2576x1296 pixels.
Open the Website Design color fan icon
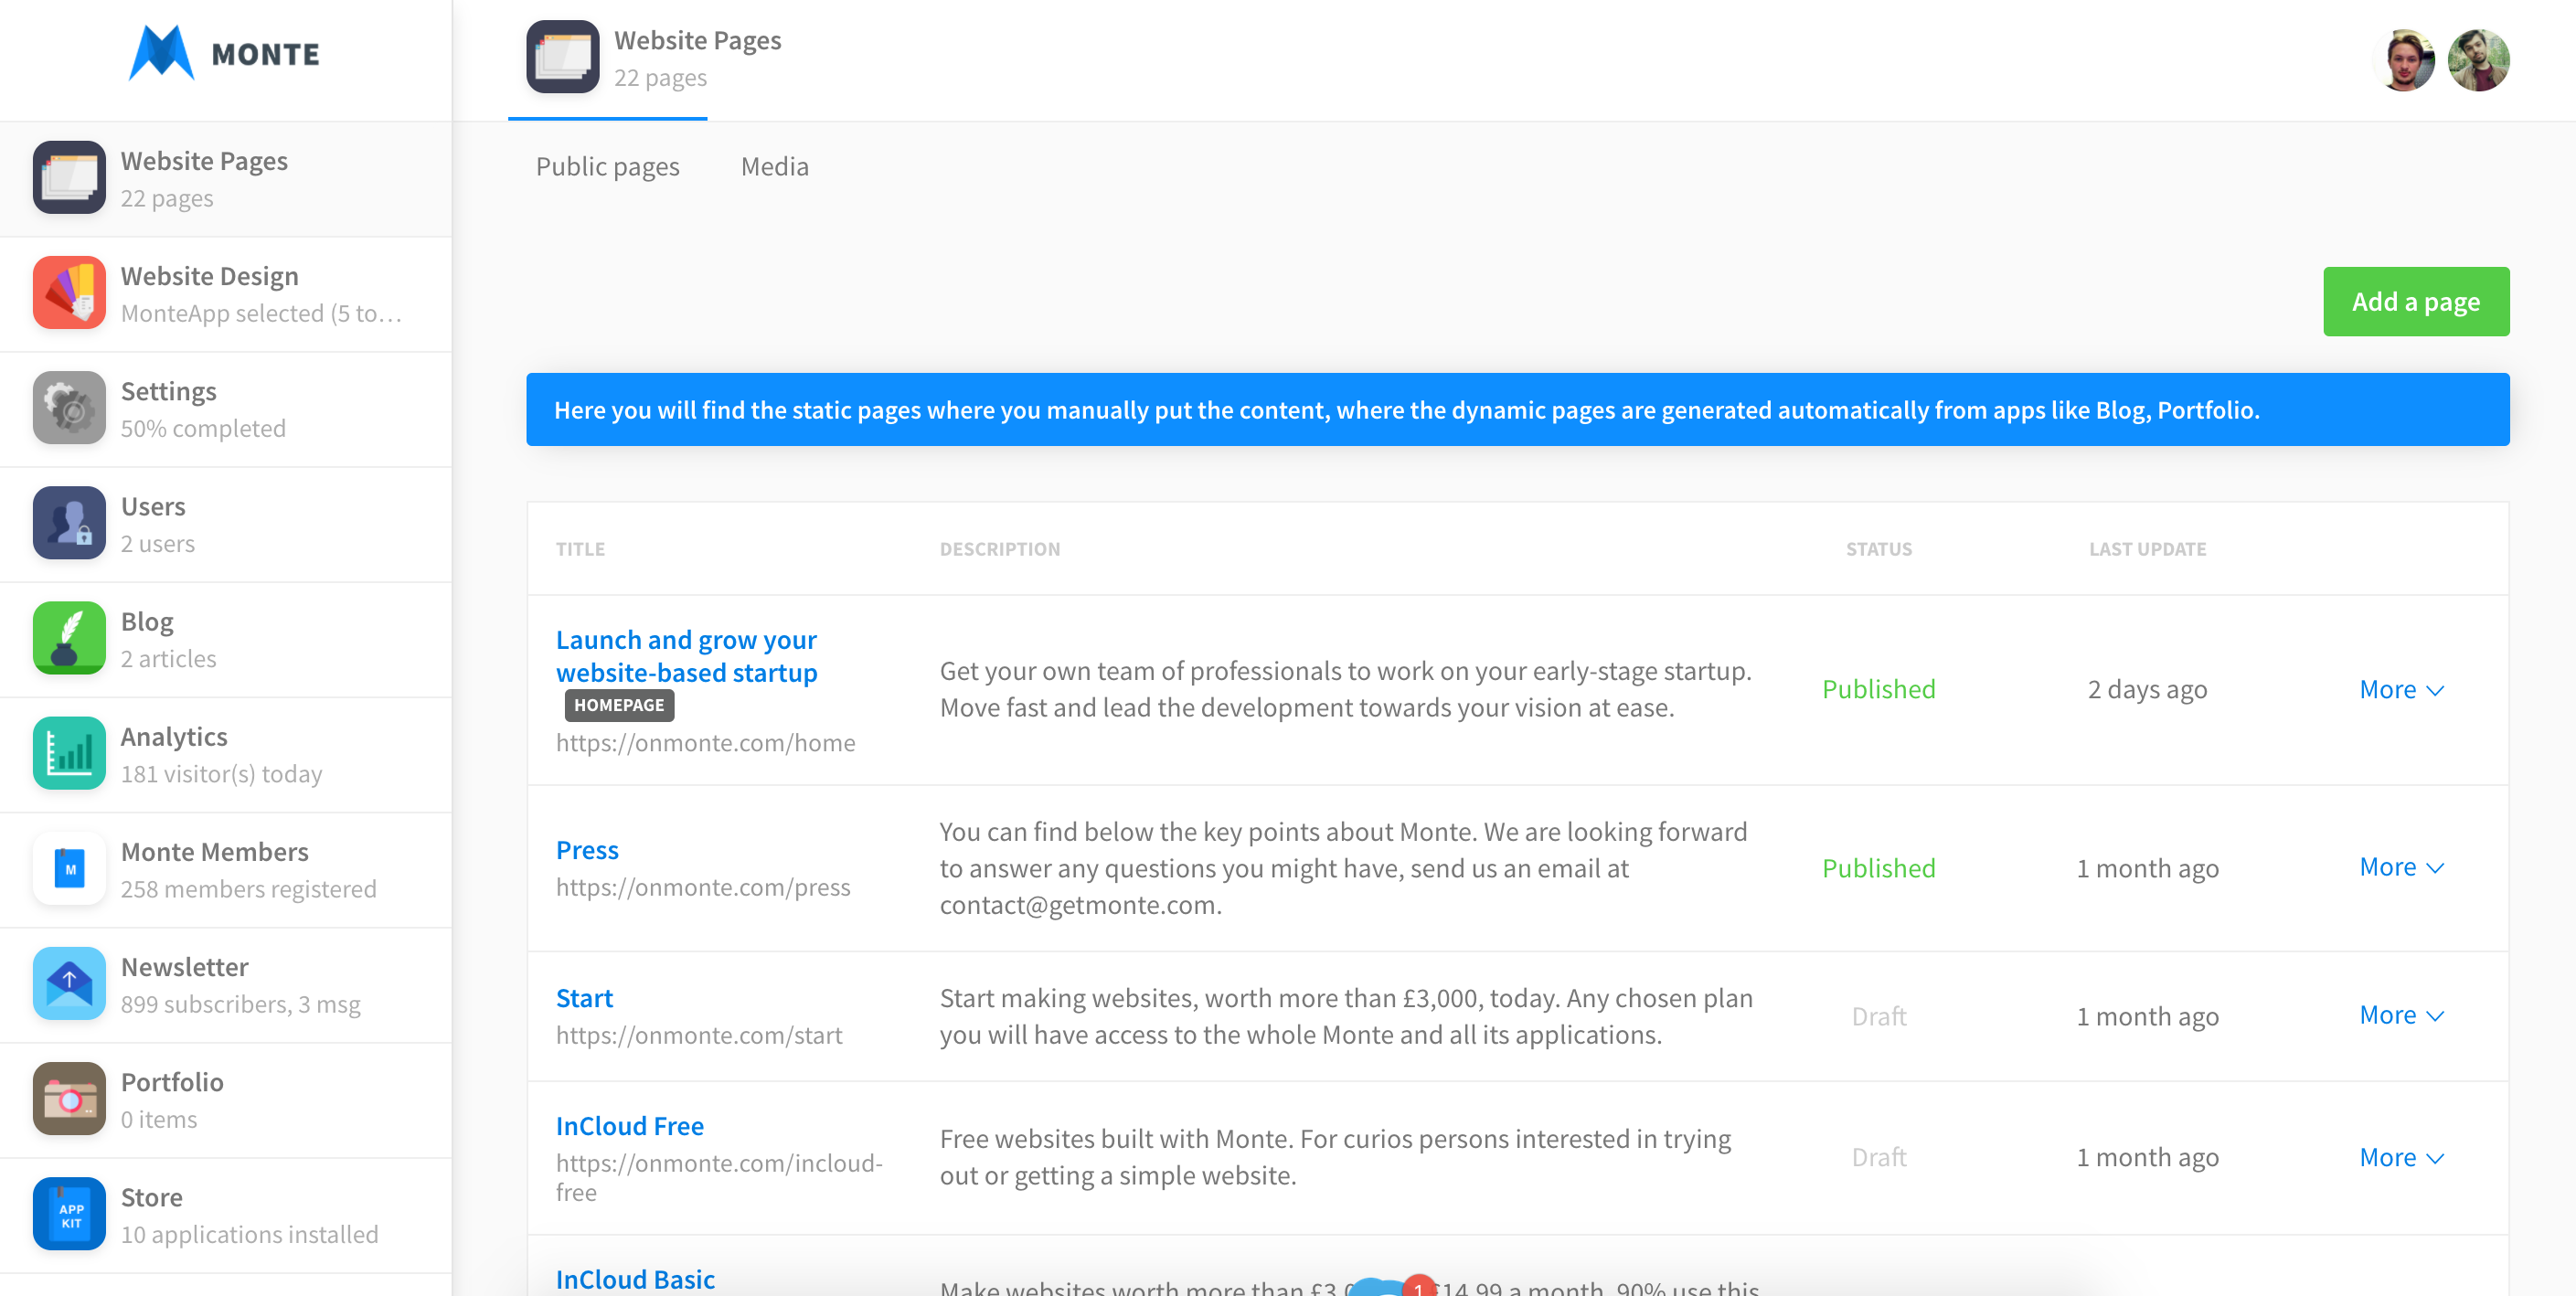tap(69, 292)
